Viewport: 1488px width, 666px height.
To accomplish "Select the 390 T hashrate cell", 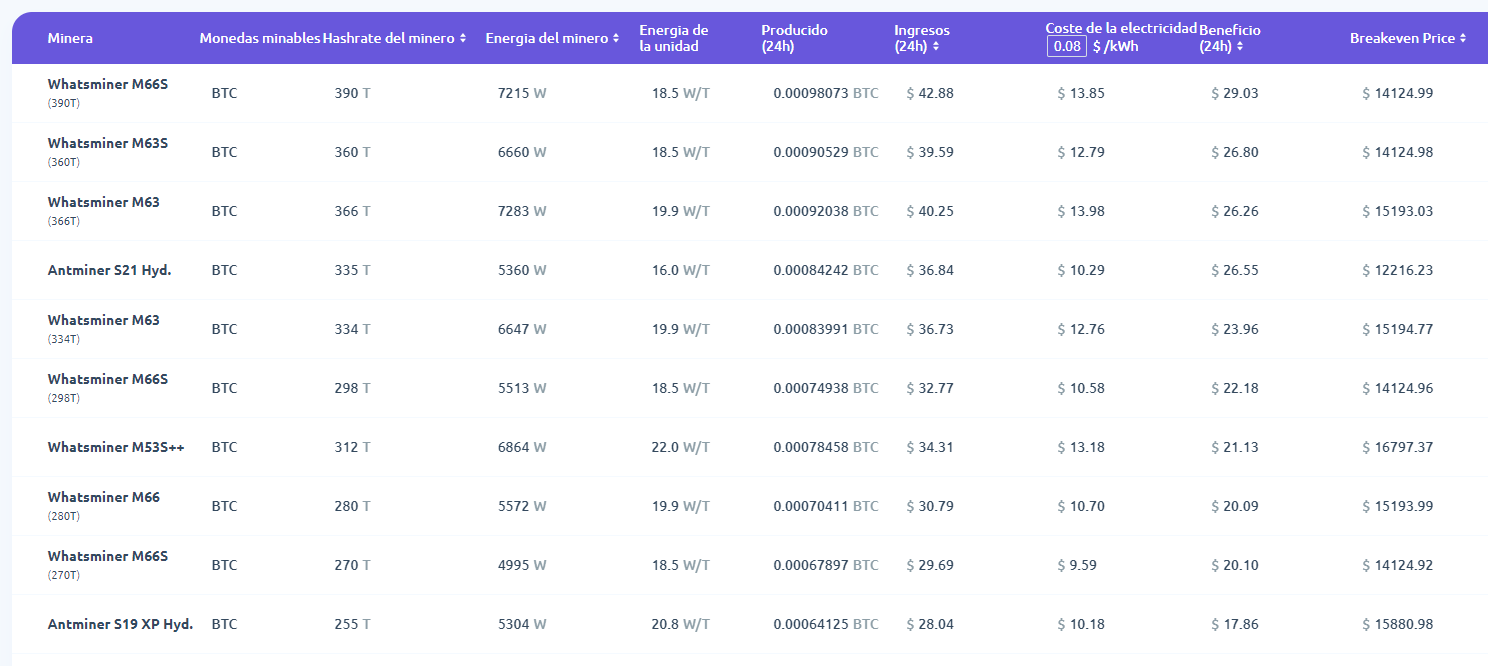I will point(352,93).
